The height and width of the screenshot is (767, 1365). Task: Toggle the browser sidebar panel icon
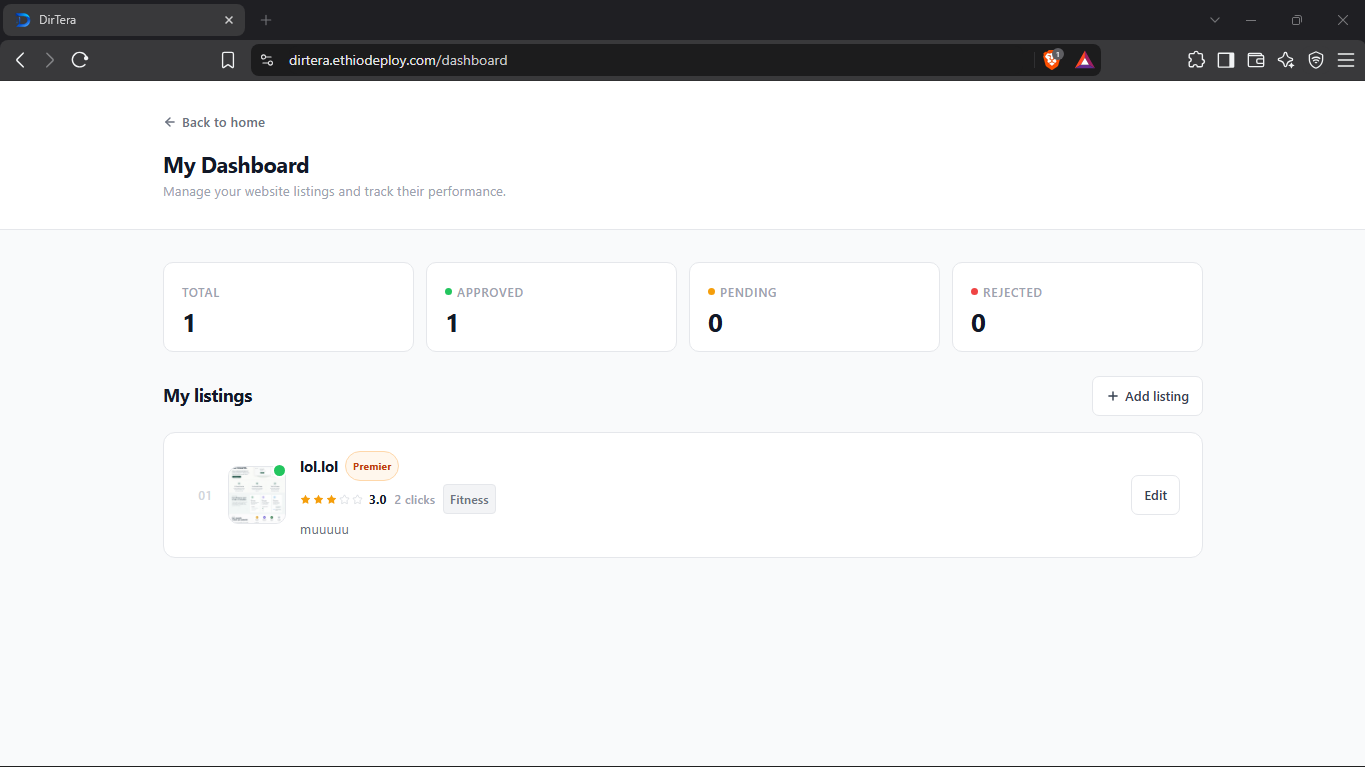tap(1226, 60)
